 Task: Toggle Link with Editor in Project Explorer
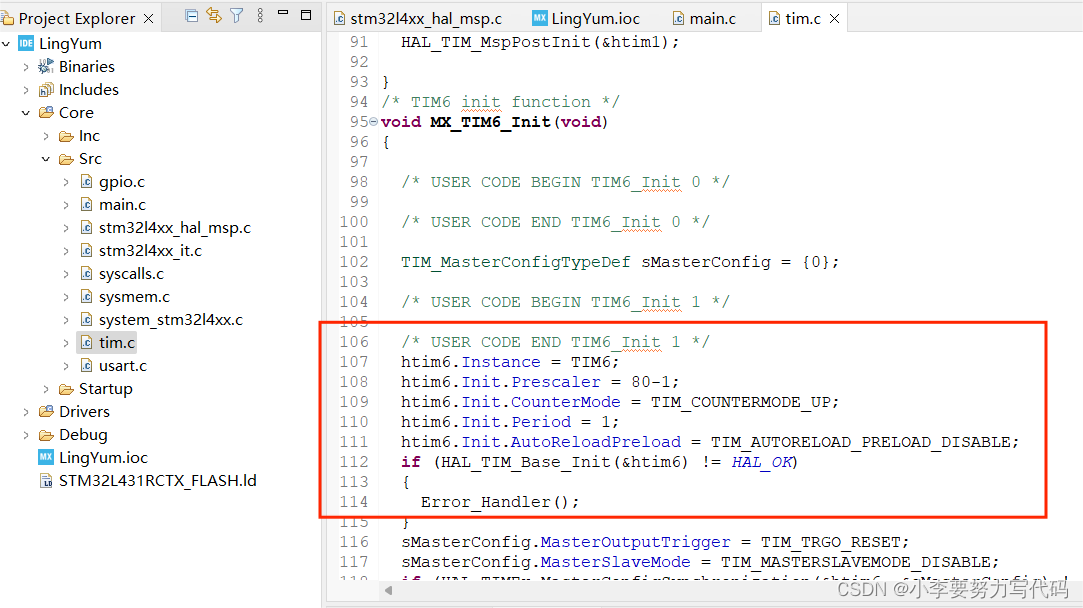(x=212, y=14)
